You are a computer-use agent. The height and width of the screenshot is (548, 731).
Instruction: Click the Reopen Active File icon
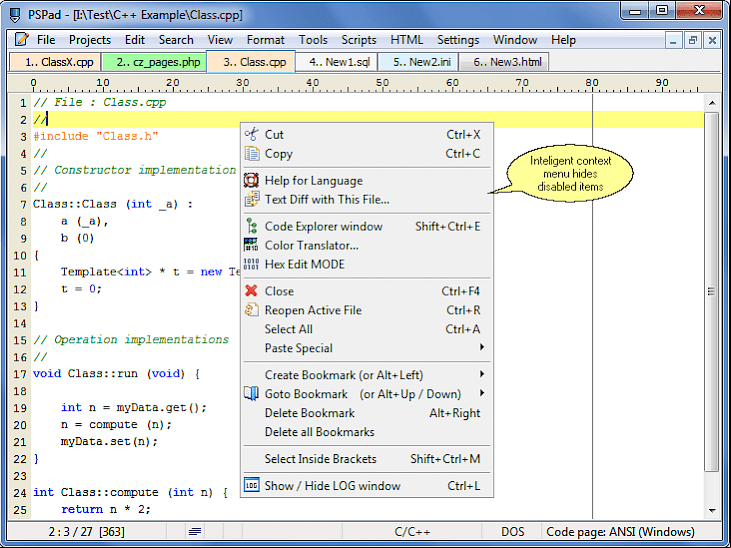click(251, 310)
